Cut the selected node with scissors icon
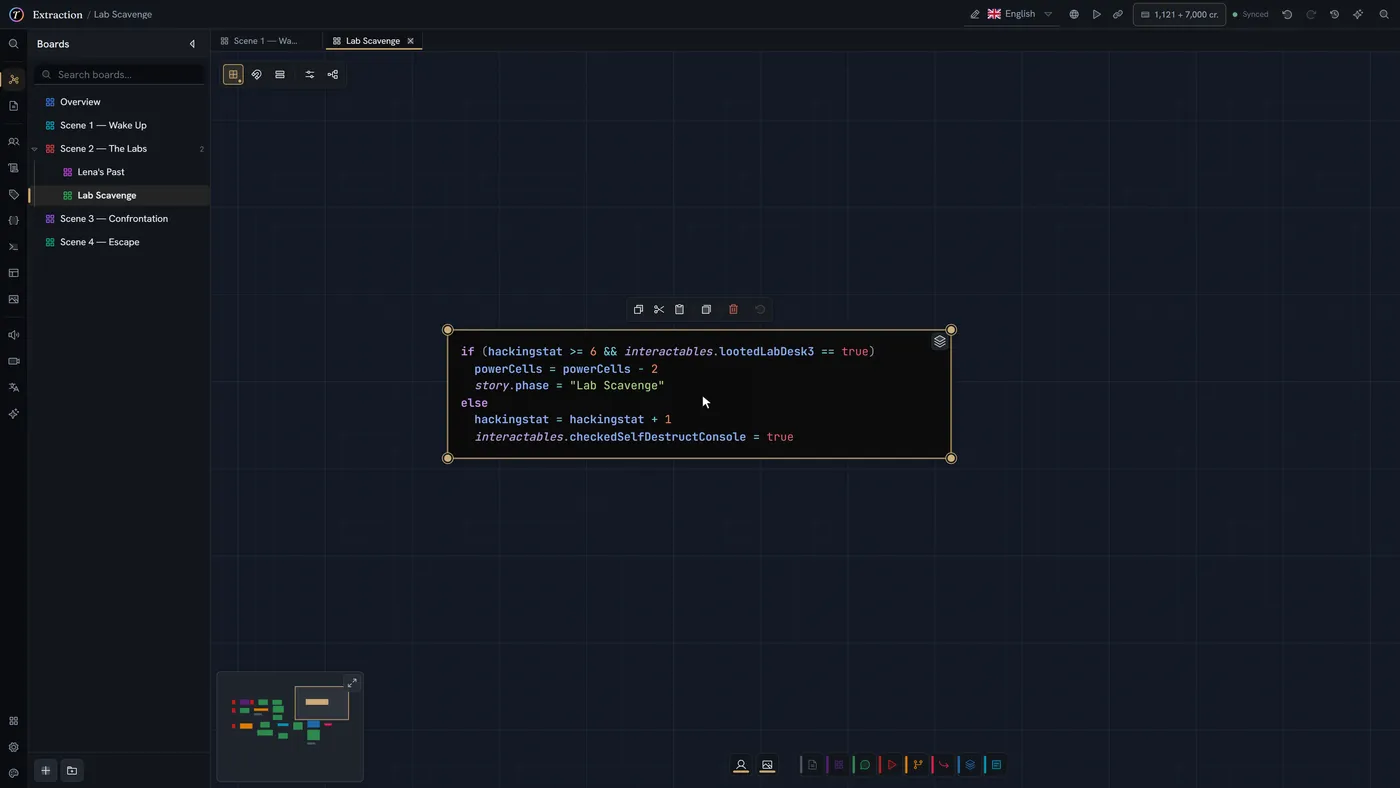1400x788 pixels. (659, 310)
